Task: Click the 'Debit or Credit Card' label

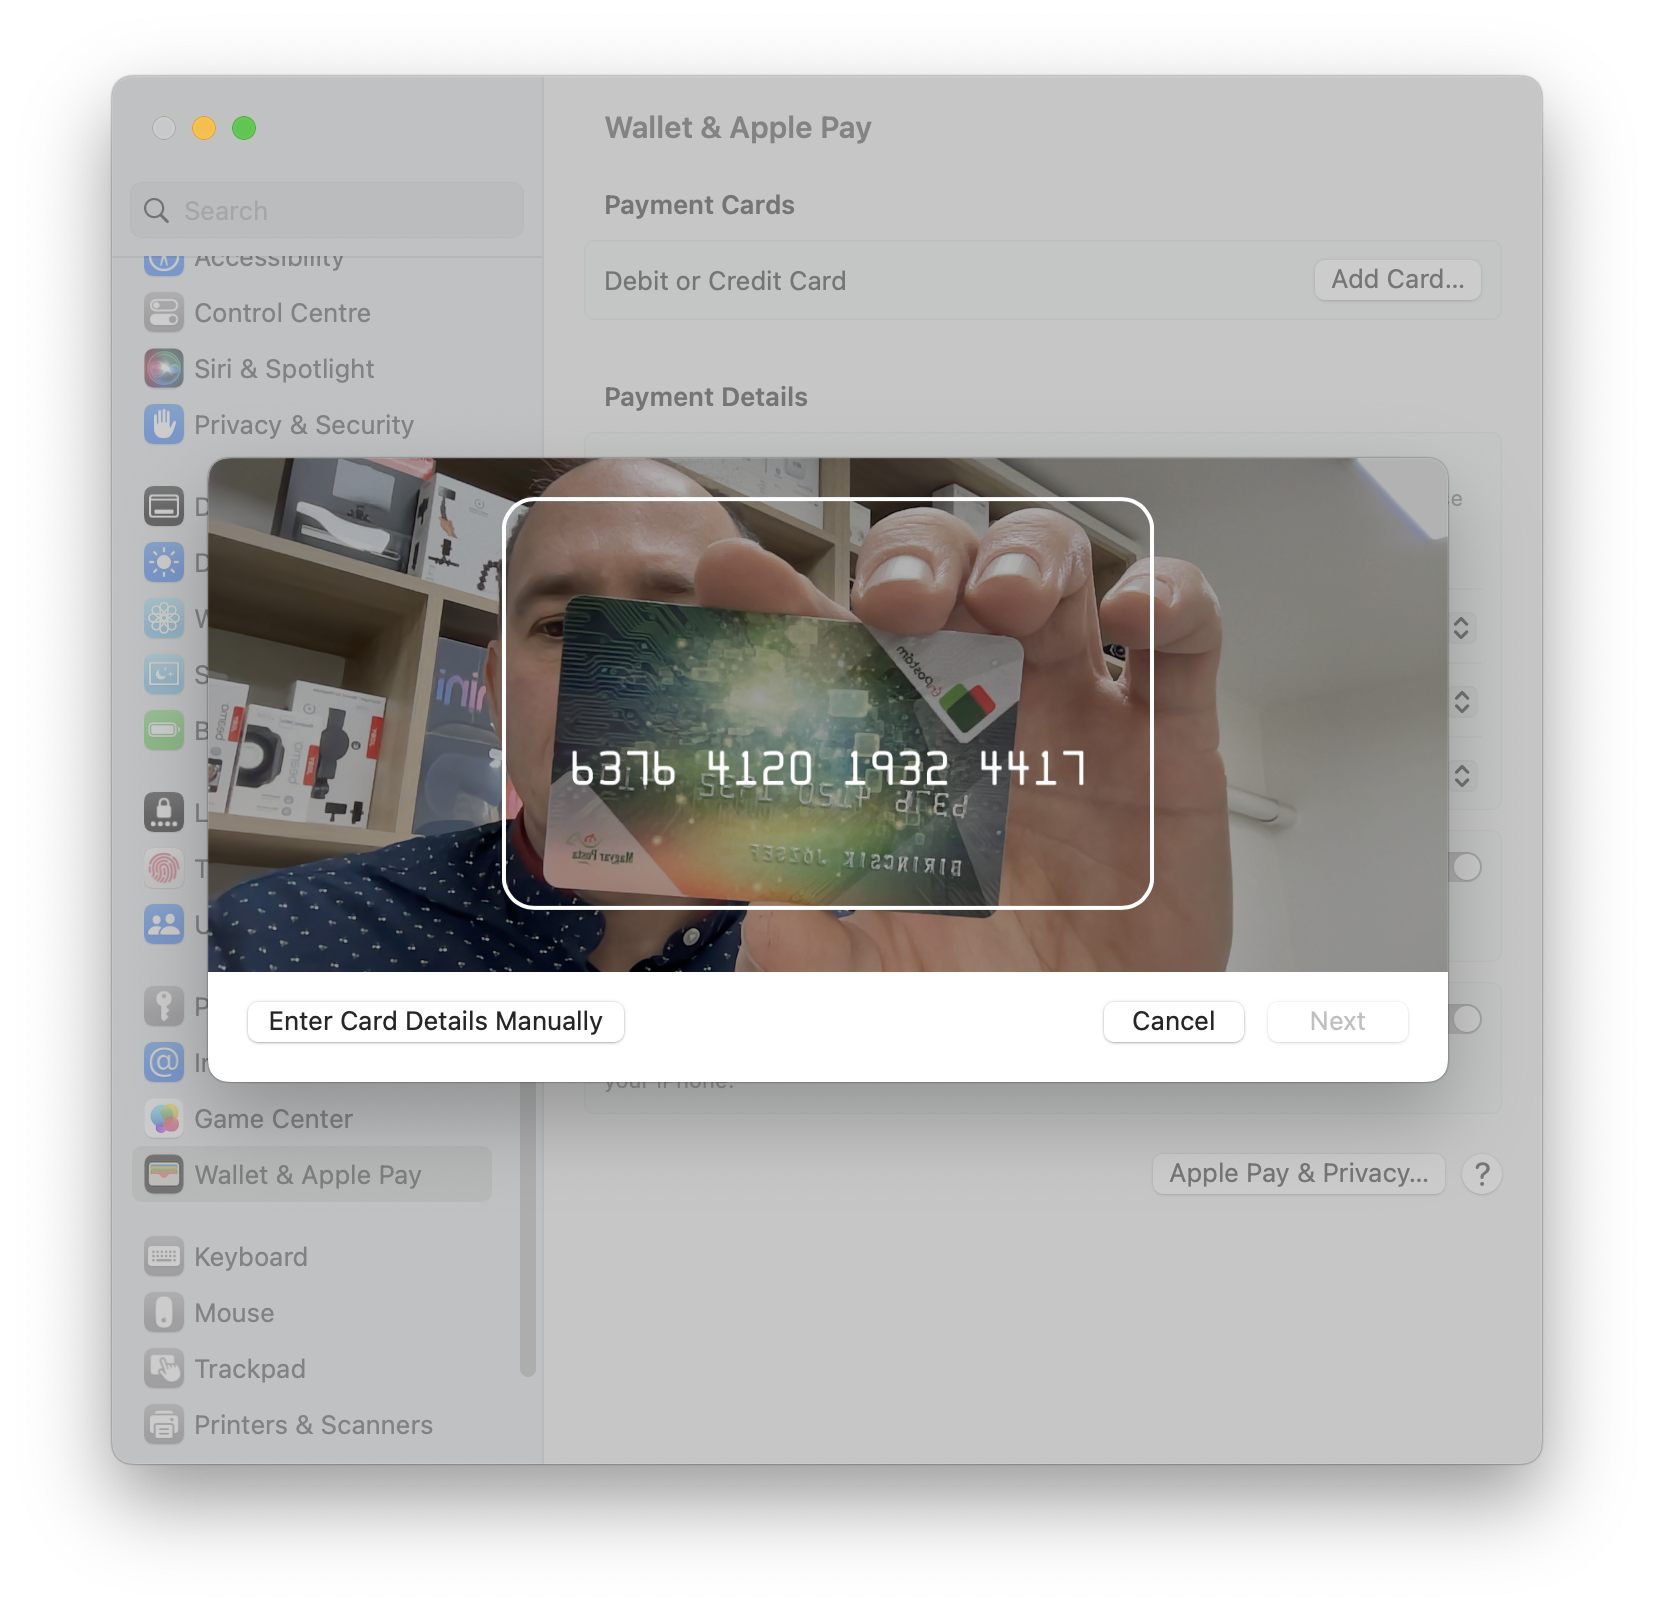Action: click(x=725, y=281)
